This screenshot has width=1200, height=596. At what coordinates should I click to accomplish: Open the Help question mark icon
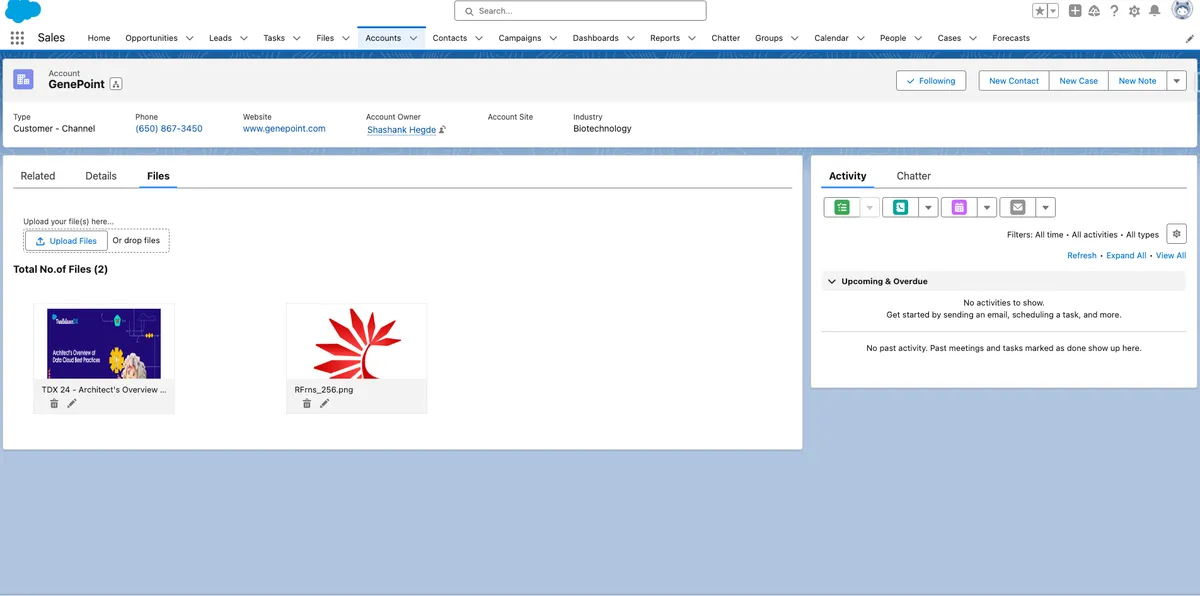pos(1114,11)
